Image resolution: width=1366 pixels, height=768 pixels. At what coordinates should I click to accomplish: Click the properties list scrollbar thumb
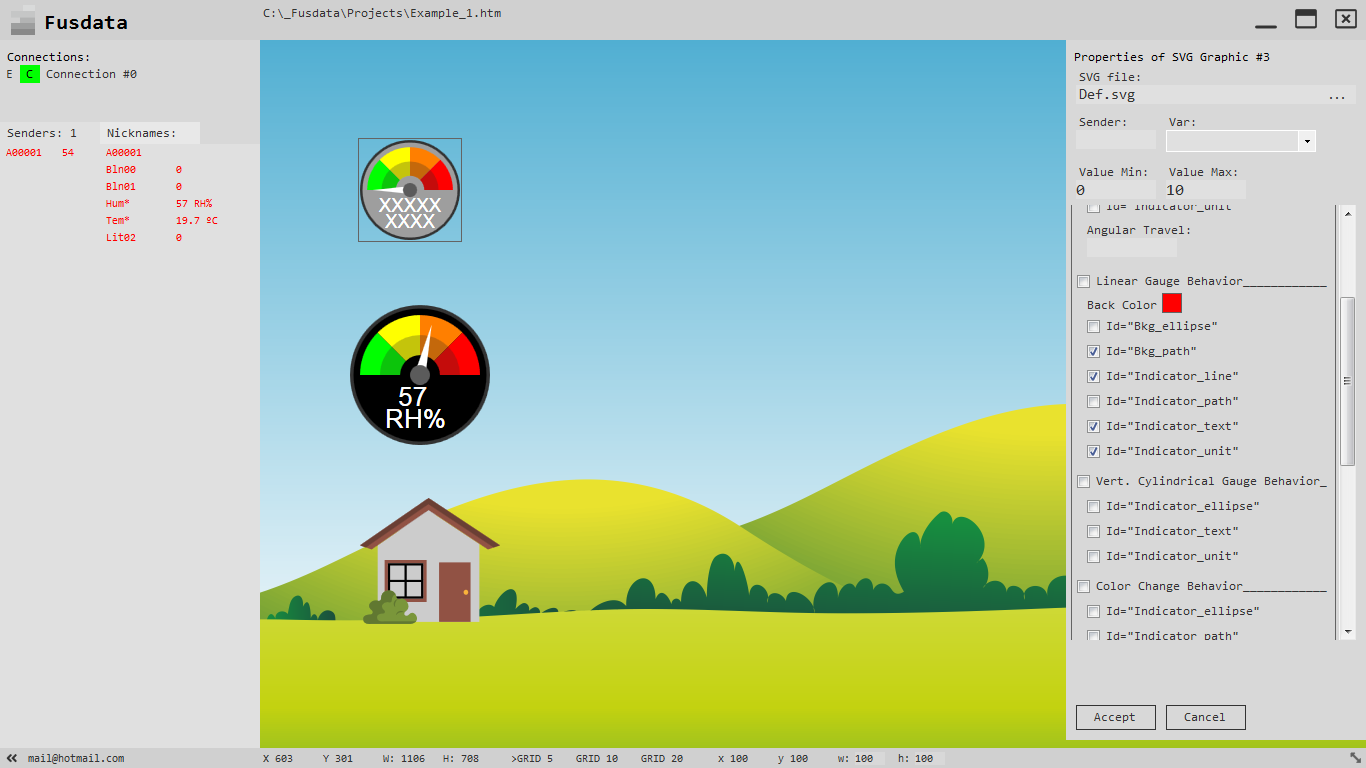[x=1347, y=381]
